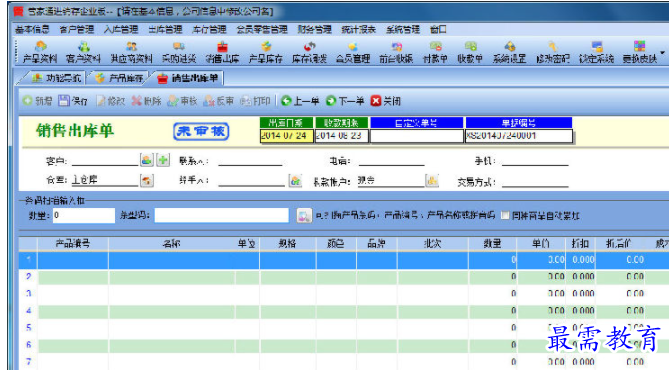The height and width of the screenshot is (370, 669).
Task: Open 客户管理 menu
Action: click(x=77, y=29)
